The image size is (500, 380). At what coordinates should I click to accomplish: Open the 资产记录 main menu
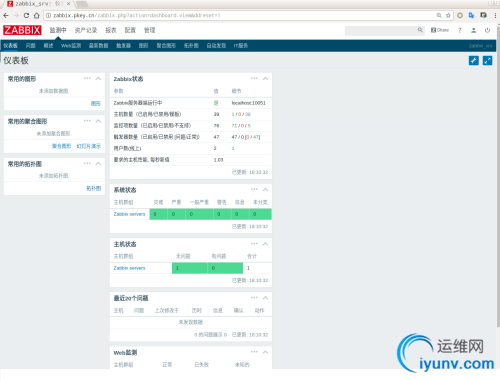pos(86,30)
